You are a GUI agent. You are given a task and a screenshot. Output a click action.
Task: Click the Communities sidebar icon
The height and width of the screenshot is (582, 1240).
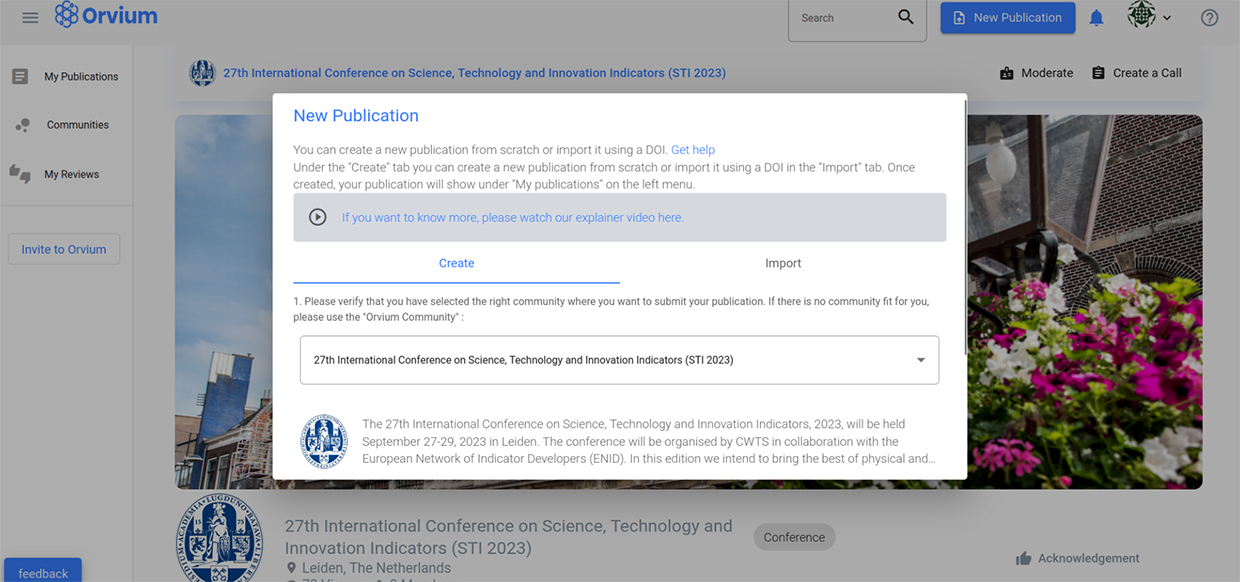point(21,126)
